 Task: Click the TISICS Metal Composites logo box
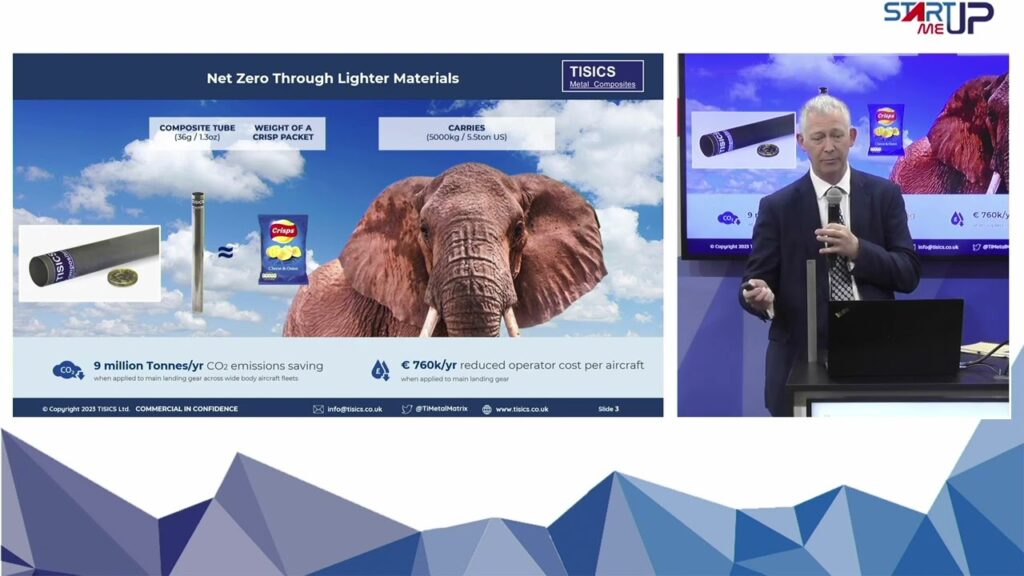(602, 77)
